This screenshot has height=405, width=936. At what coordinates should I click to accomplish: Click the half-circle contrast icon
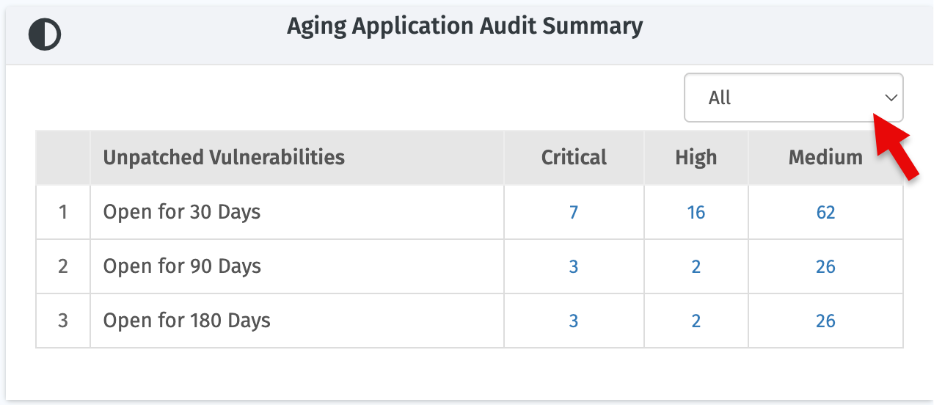pos(45,35)
